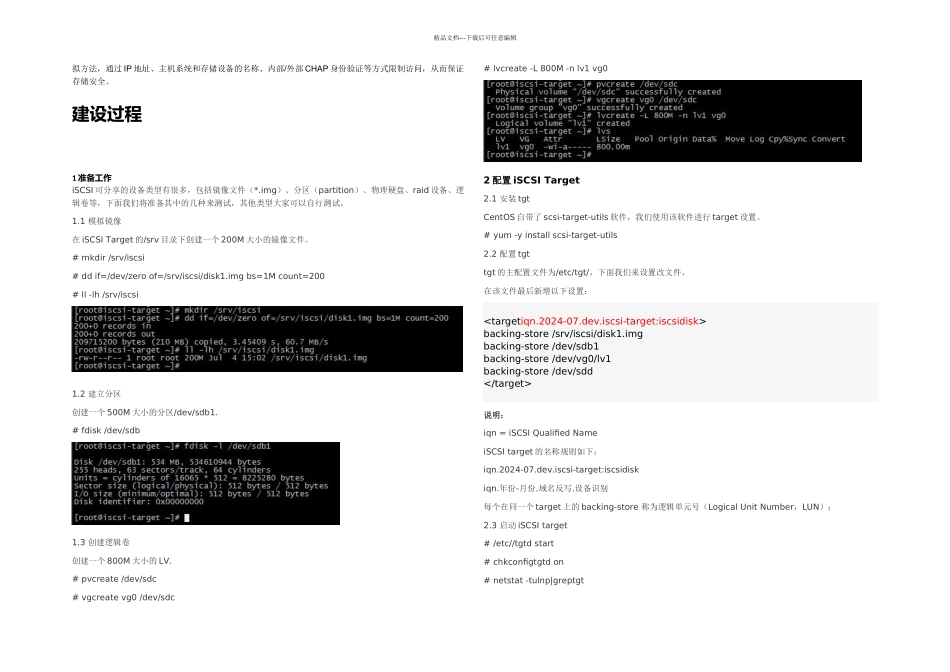The image size is (950, 672).
Task: Click the 1准备工作 section heading
Action: [91, 178]
